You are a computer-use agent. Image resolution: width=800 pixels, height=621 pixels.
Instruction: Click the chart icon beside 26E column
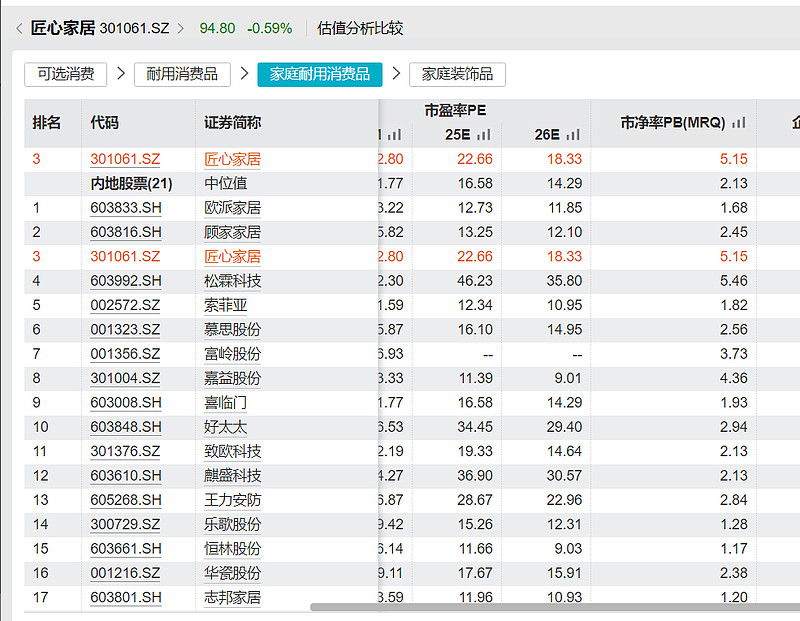point(573,135)
